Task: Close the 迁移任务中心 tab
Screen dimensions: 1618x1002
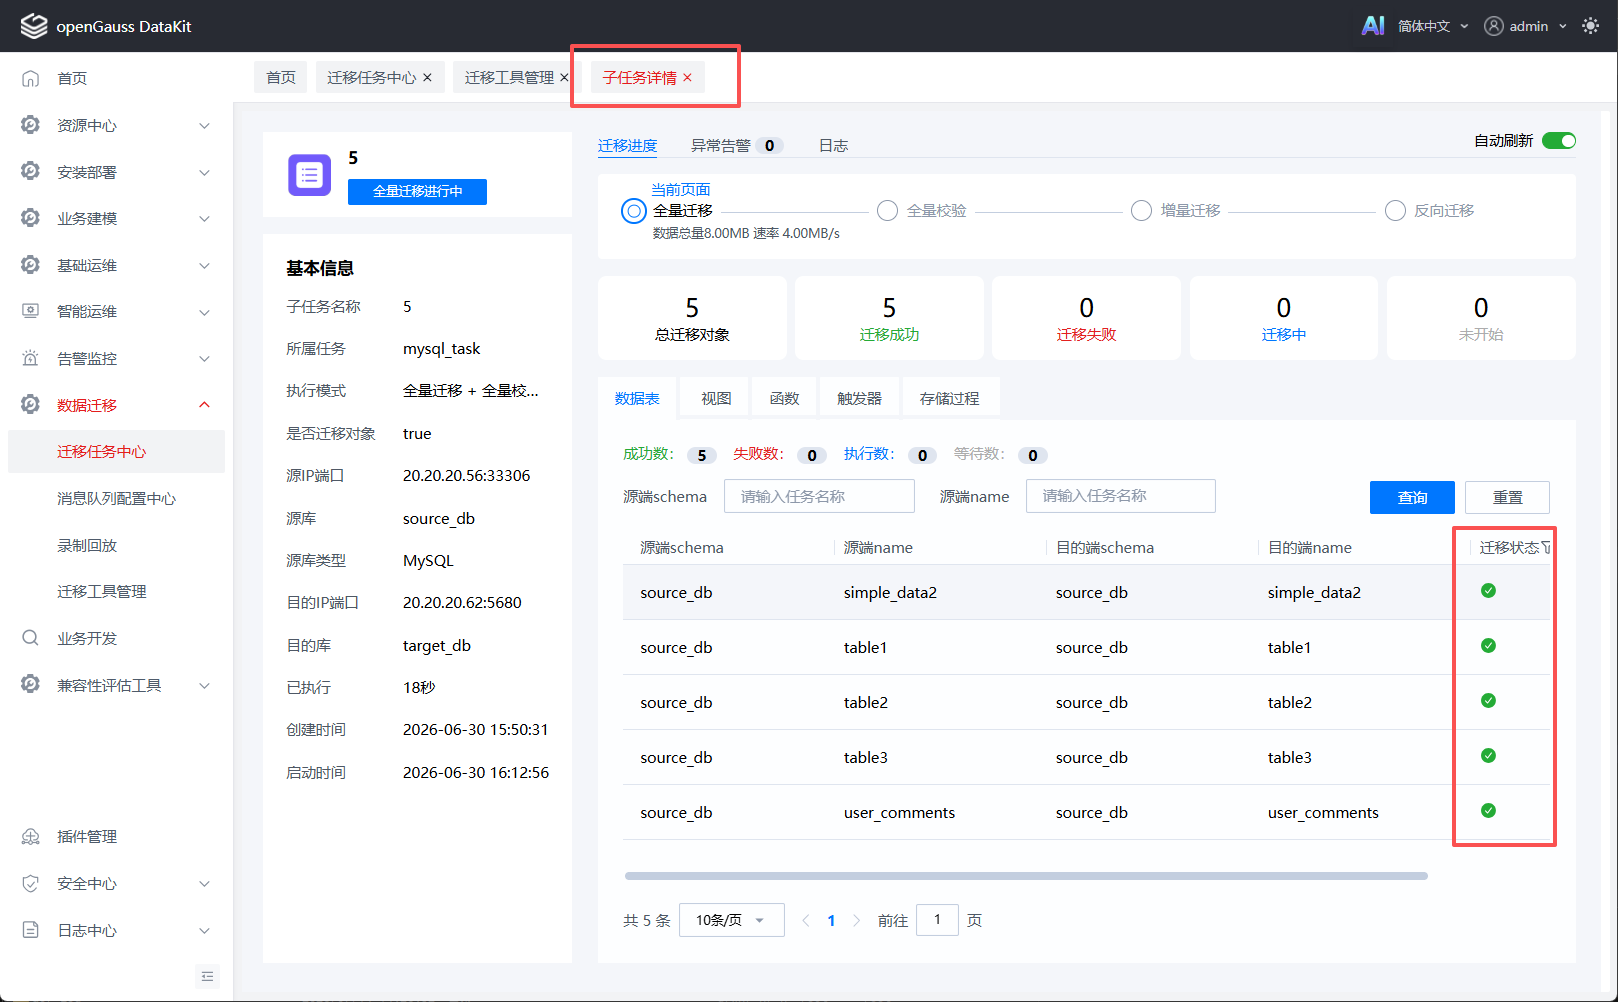Action: pyautogui.click(x=427, y=77)
